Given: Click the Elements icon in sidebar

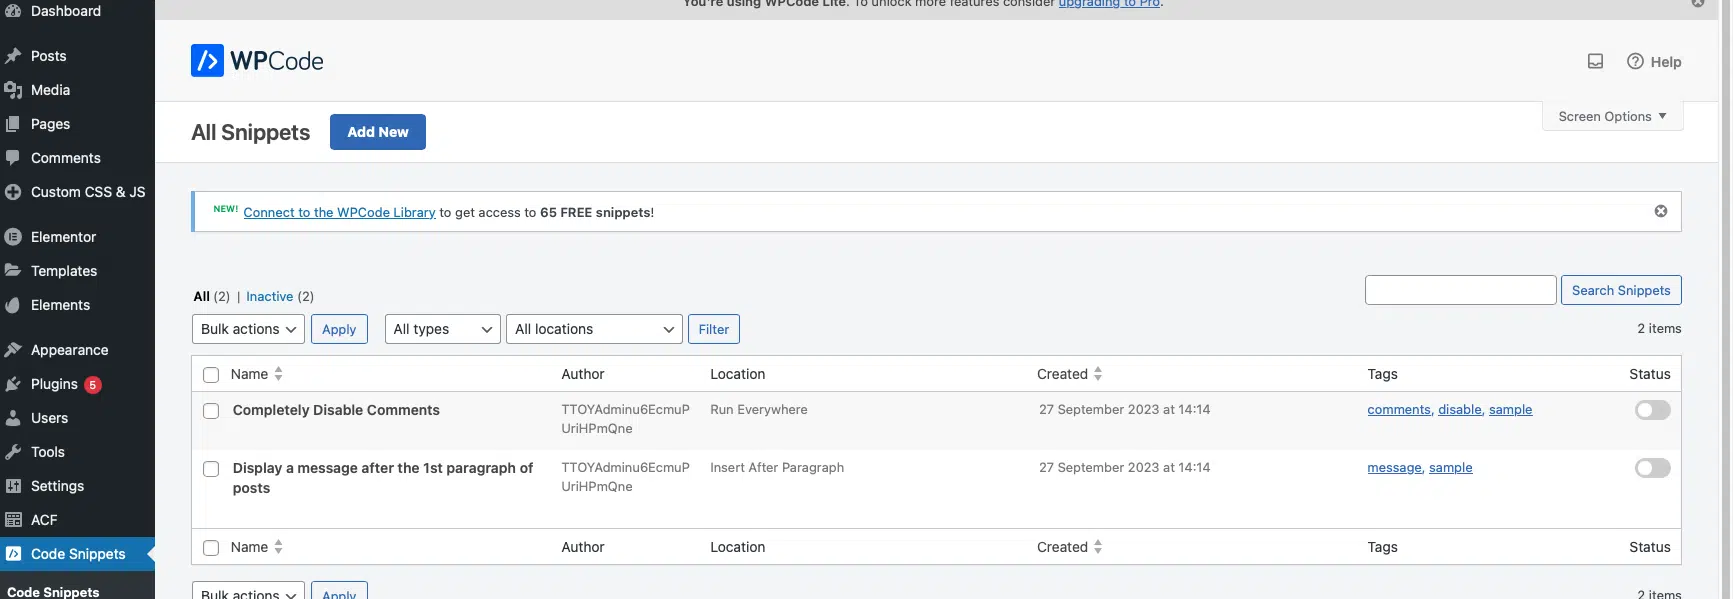Looking at the screenshot, I should [13, 305].
